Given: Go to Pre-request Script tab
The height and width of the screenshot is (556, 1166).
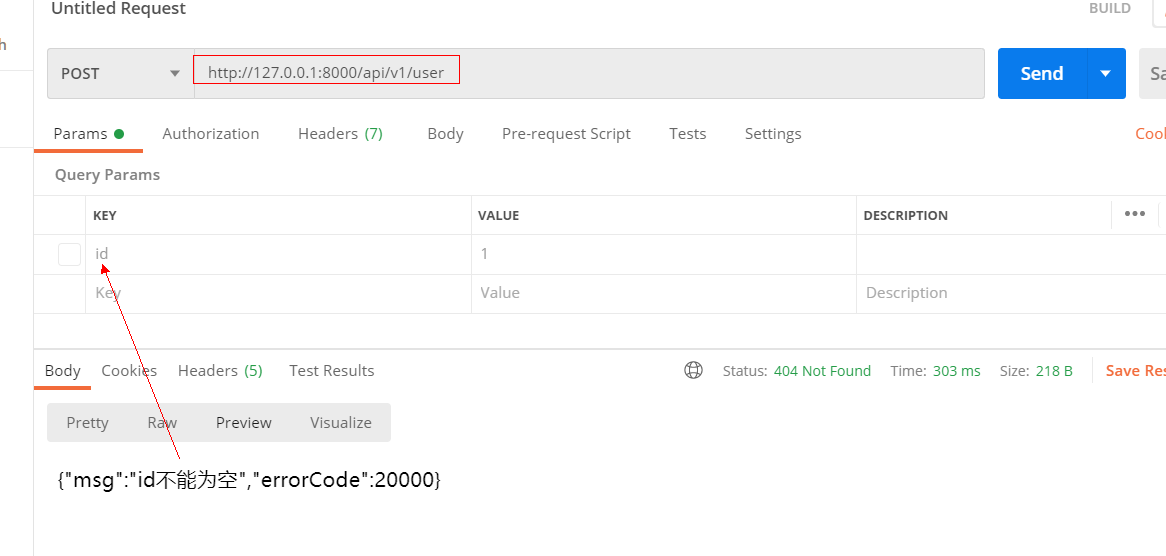Looking at the screenshot, I should pyautogui.click(x=566, y=133).
